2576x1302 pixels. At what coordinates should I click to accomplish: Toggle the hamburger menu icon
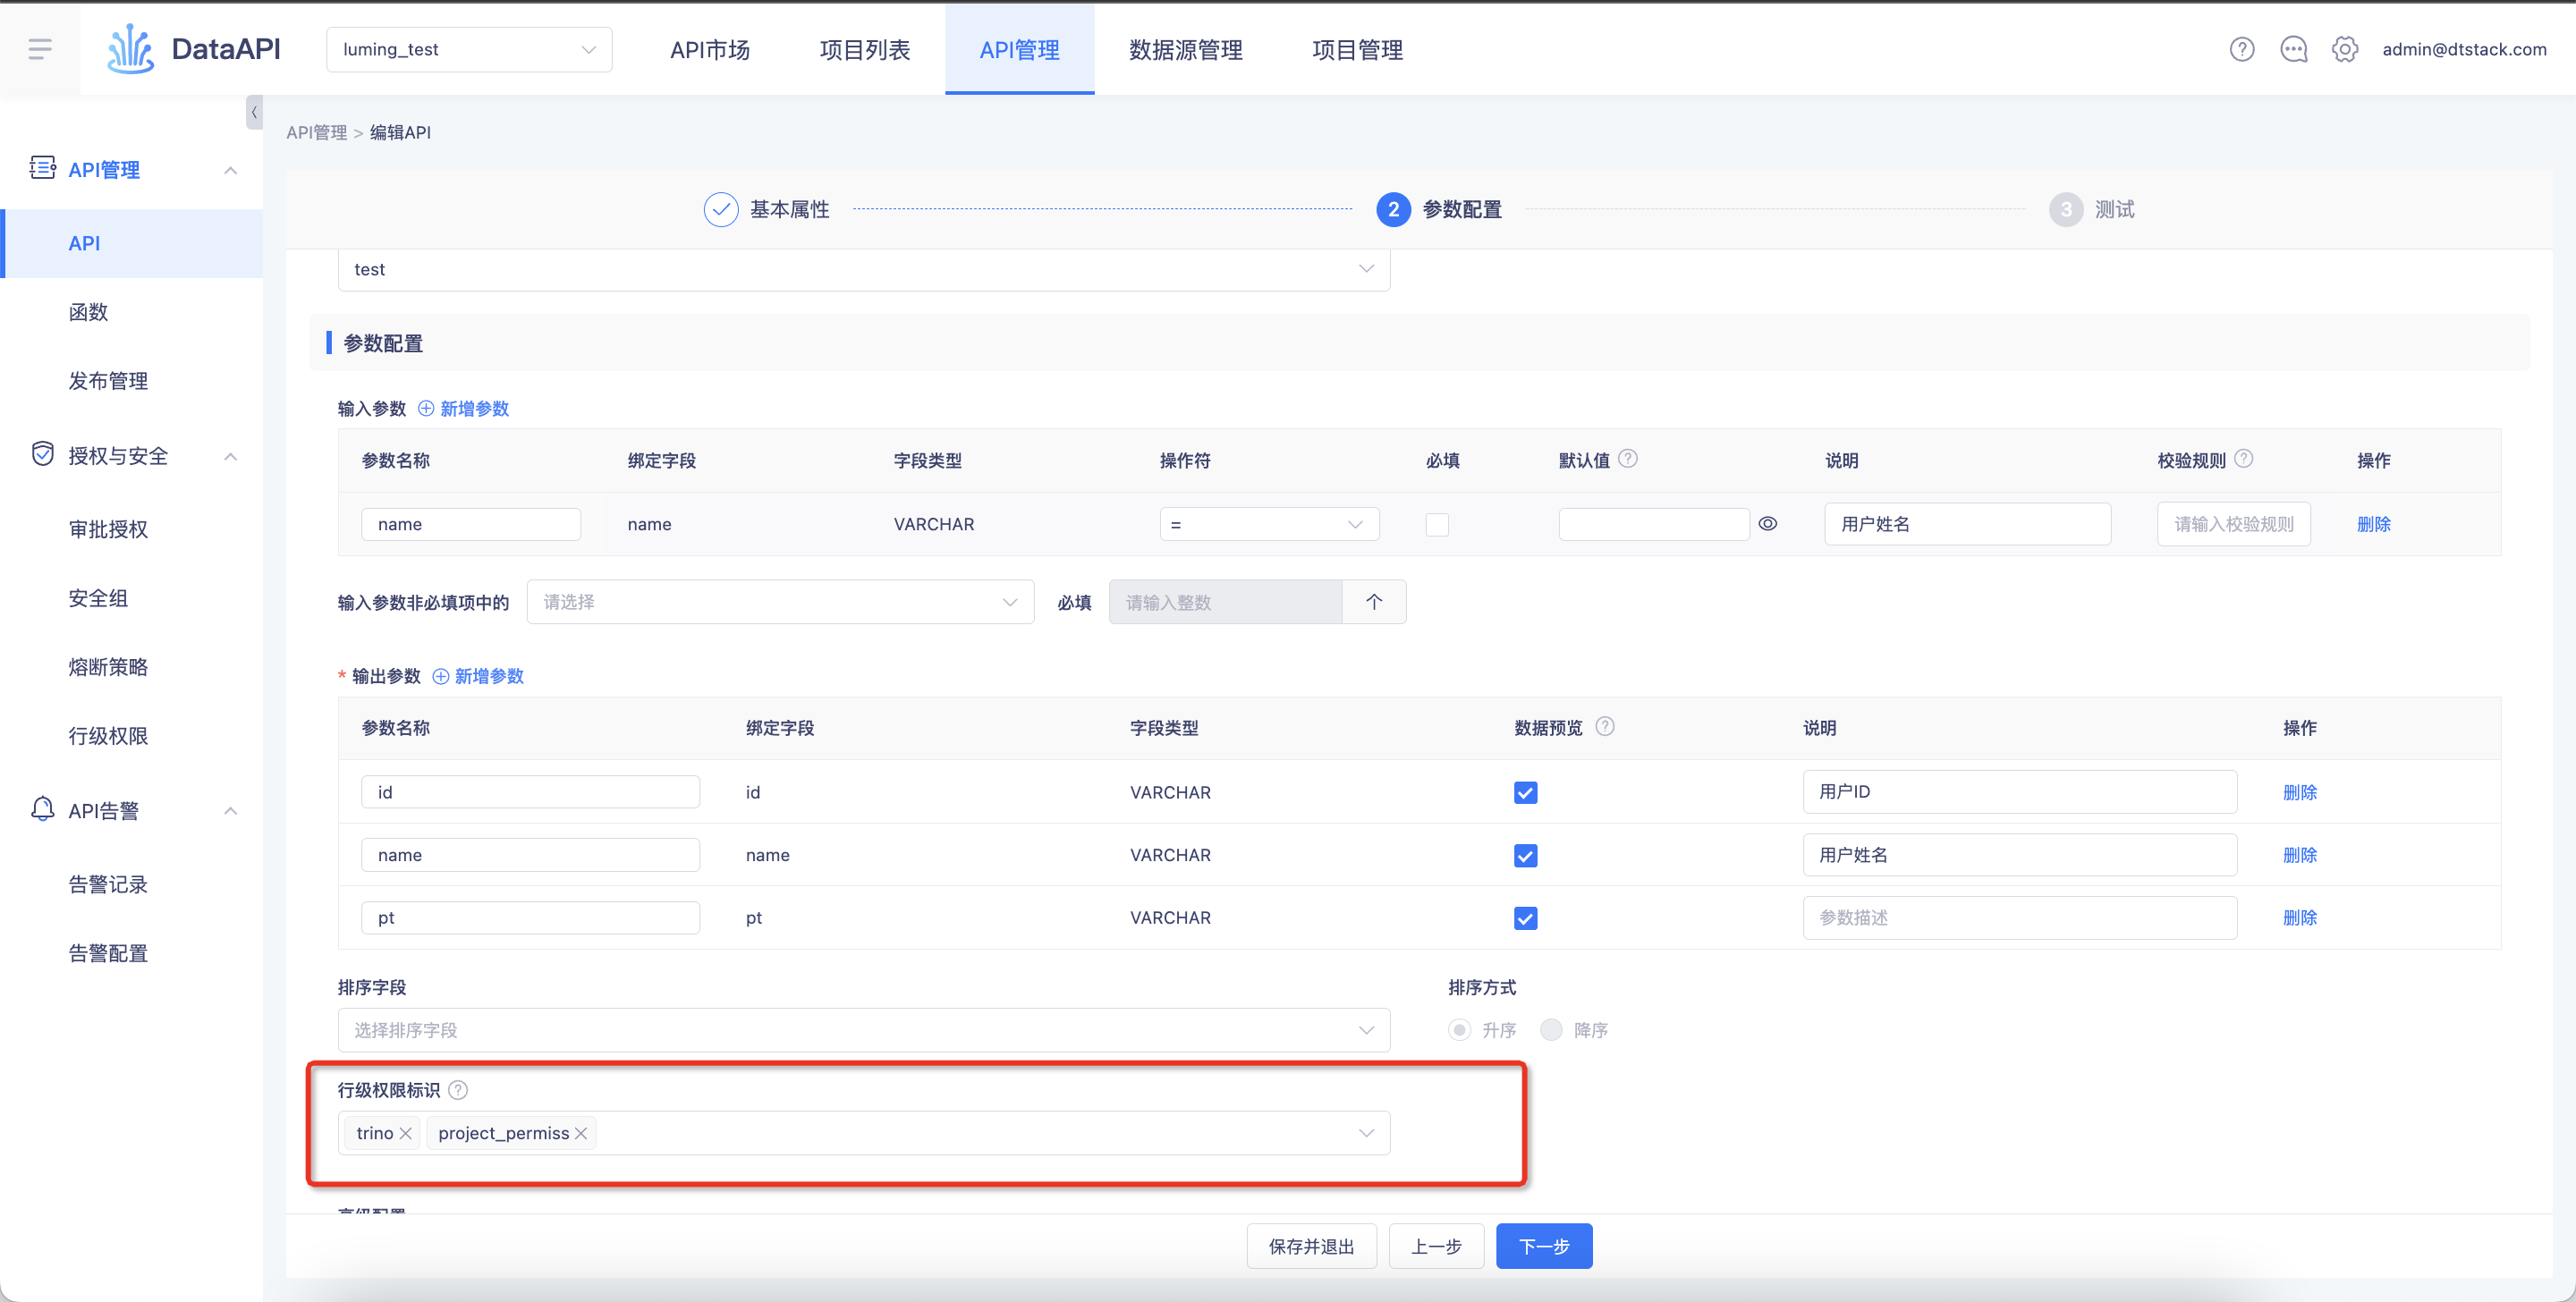click(x=40, y=49)
